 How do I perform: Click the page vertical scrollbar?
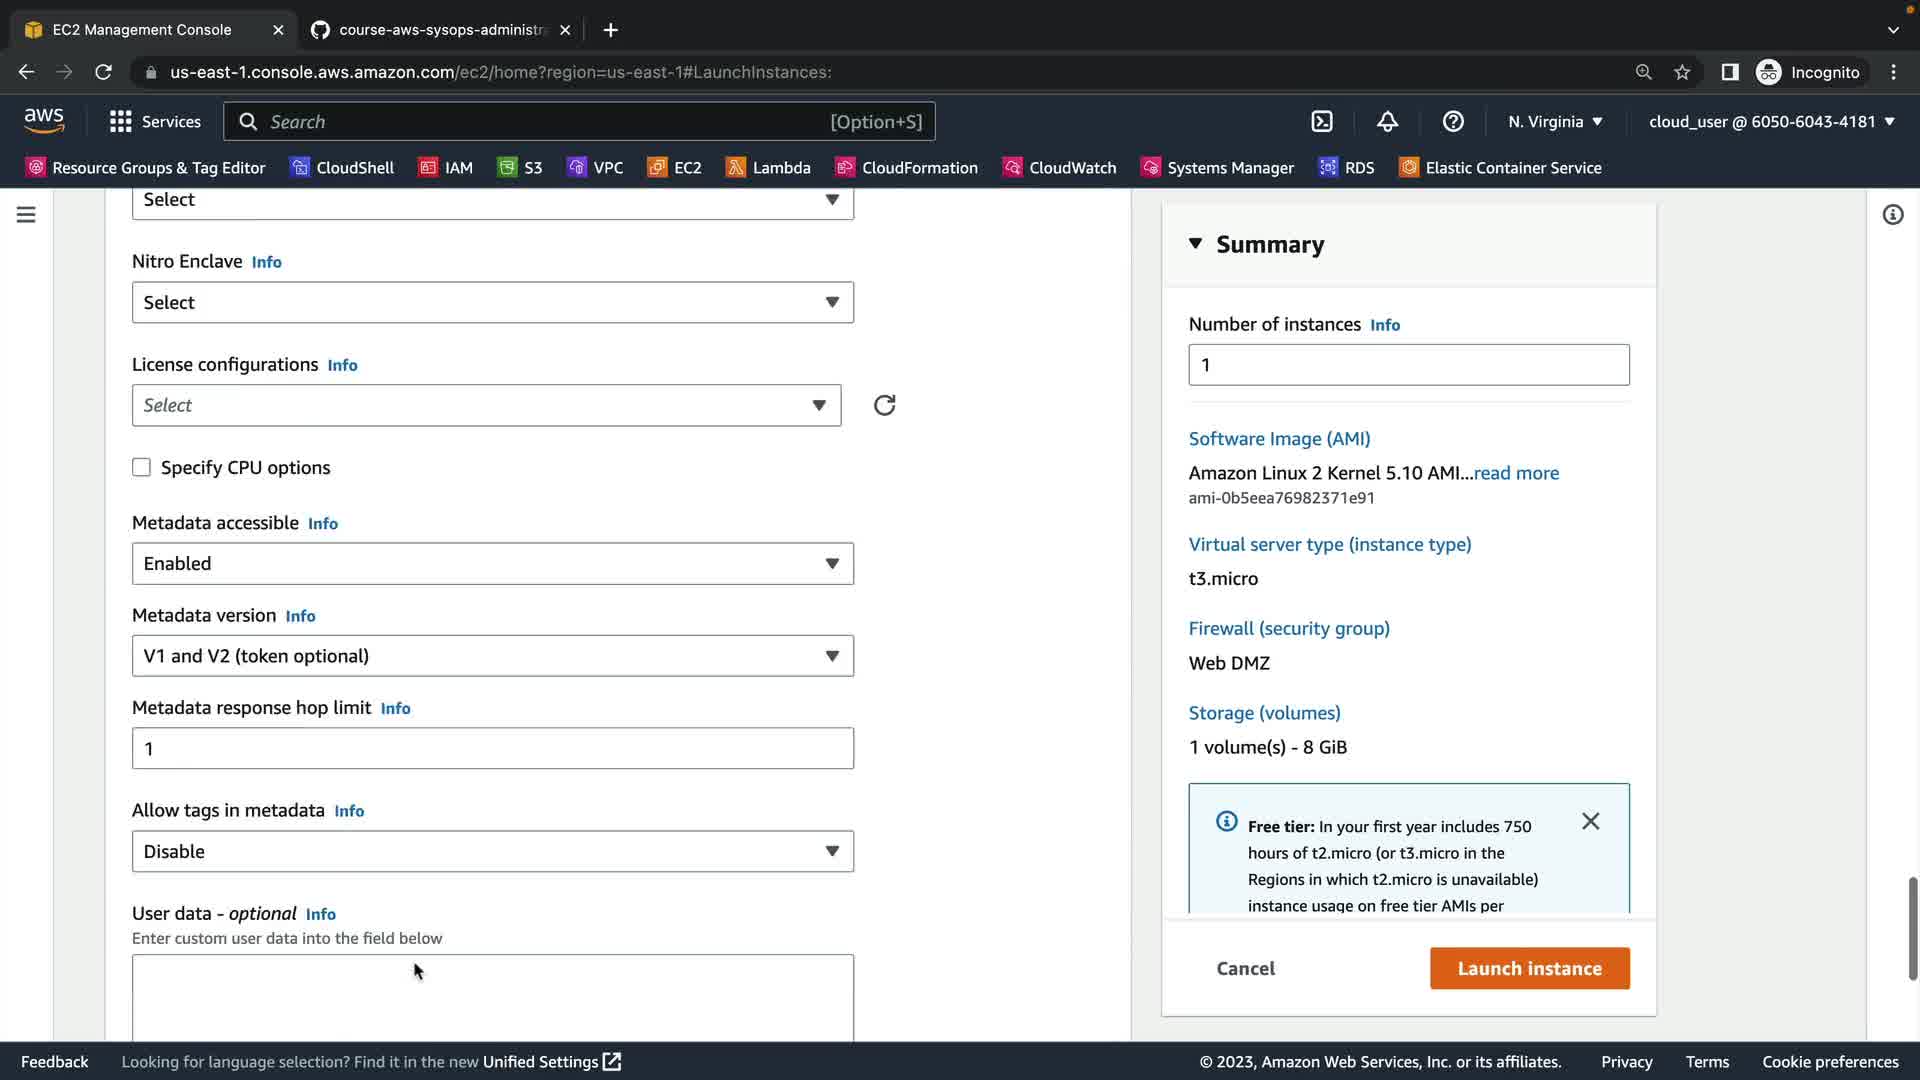[1912, 930]
